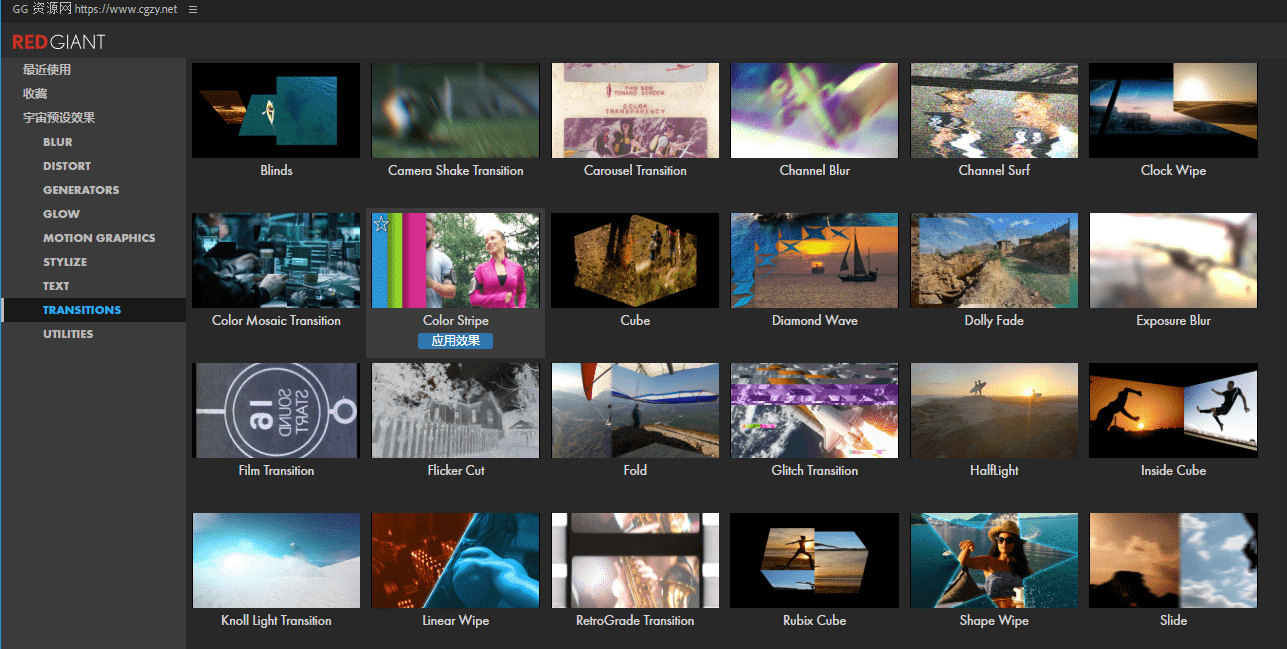Pick the Clock Wipe thumbnail

pos(1173,110)
